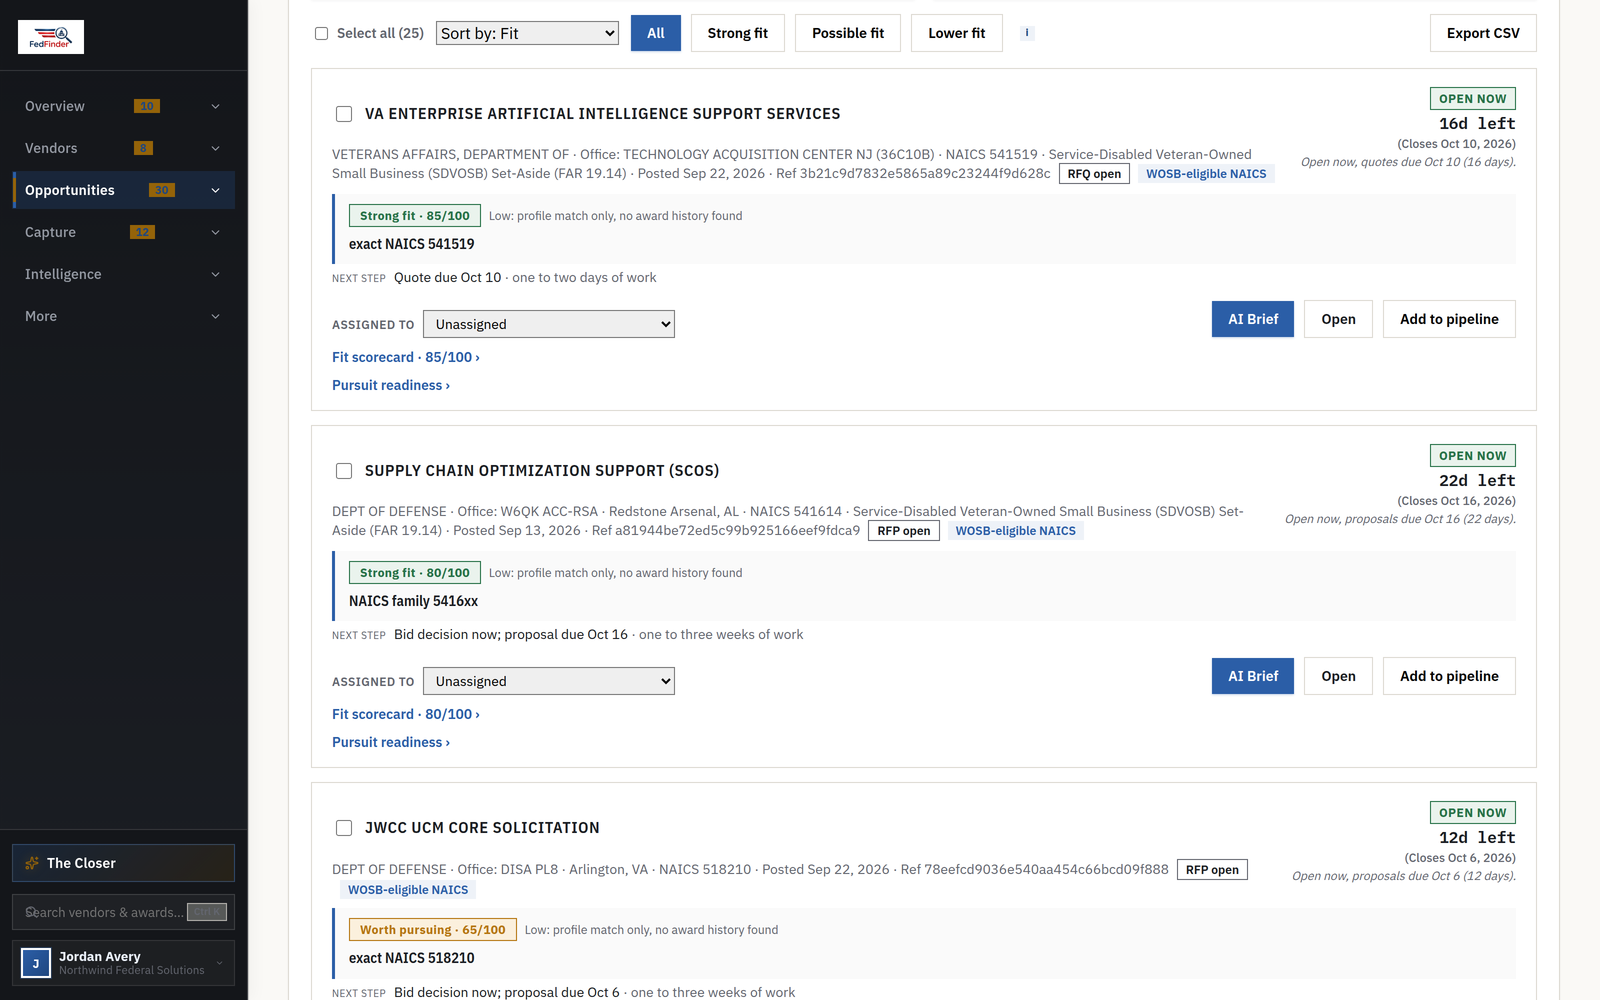Image resolution: width=1600 pixels, height=1000 pixels.
Task: Open the Overview count badge
Action: [x=147, y=106]
